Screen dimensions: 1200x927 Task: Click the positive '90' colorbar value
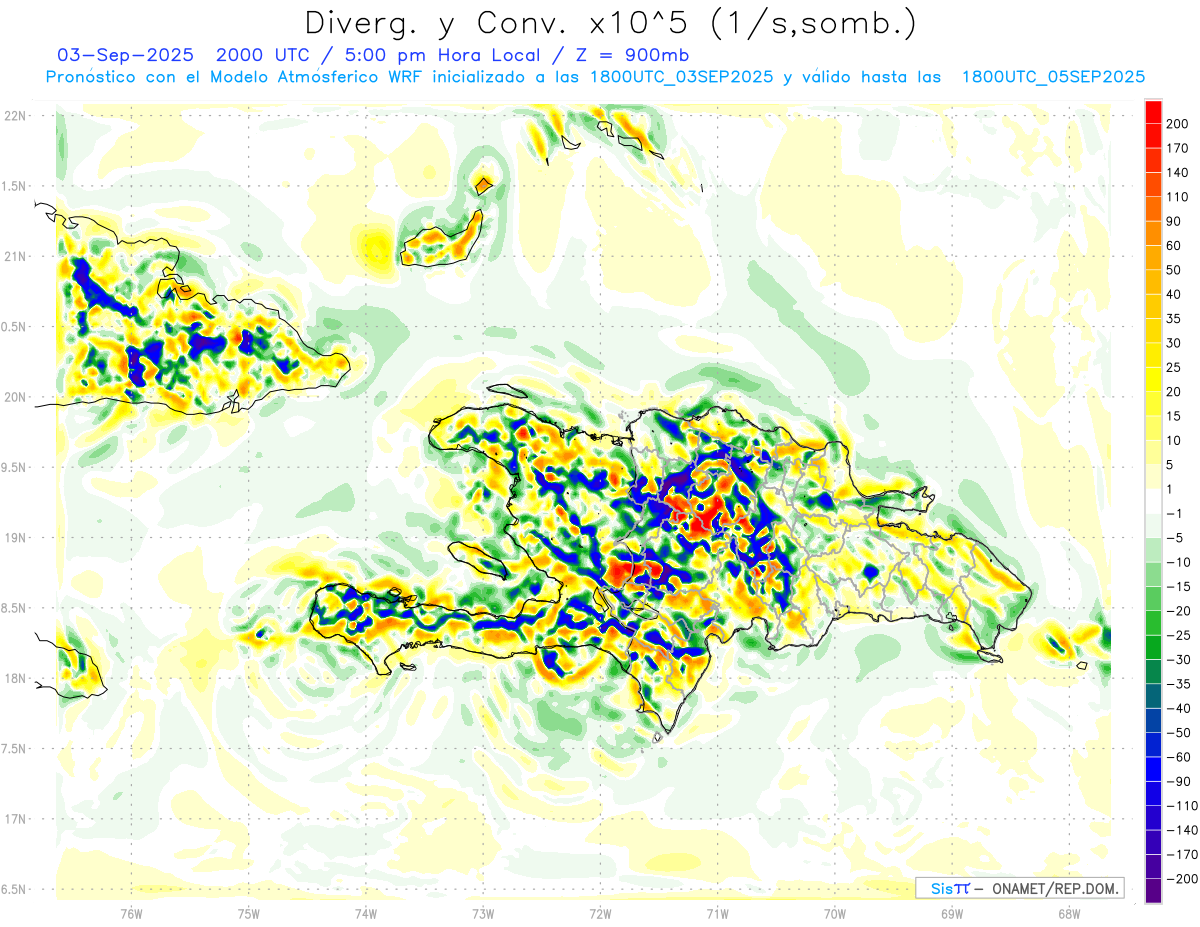pos(1175,222)
